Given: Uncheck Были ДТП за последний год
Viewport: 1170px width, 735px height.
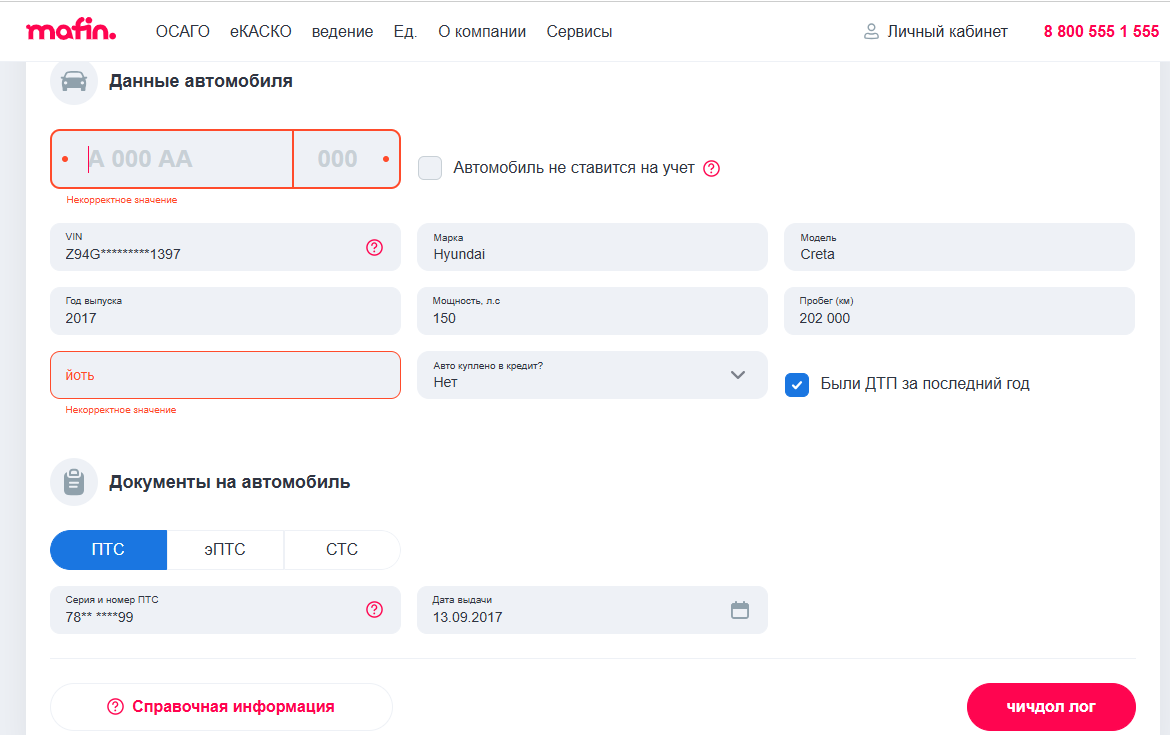Looking at the screenshot, I should [x=797, y=384].
